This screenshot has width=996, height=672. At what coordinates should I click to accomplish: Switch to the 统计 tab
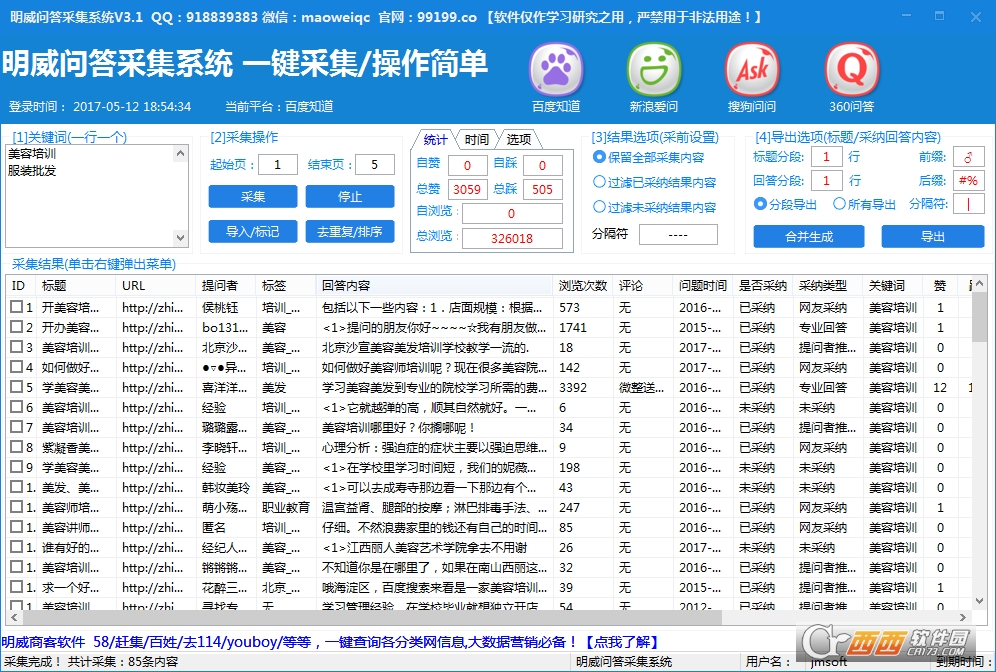point(435,139)
